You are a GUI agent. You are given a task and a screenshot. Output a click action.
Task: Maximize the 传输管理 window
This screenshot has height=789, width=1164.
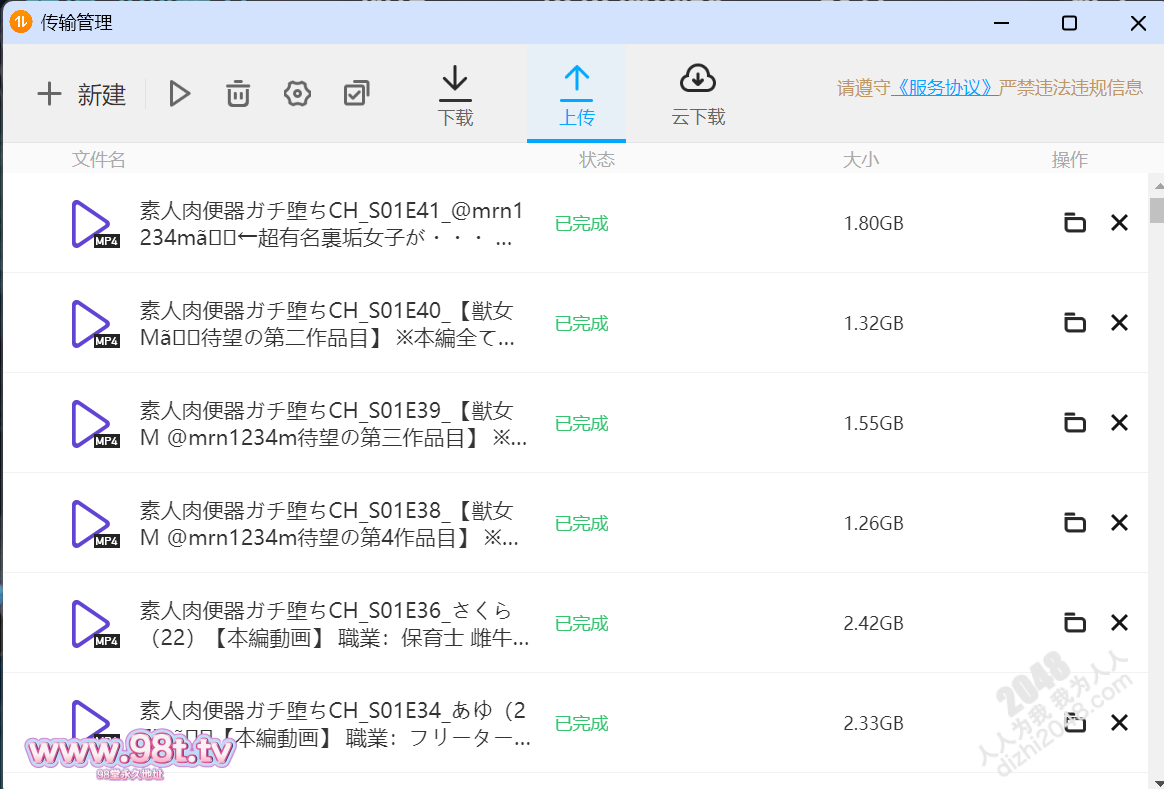pos(1069,23)
